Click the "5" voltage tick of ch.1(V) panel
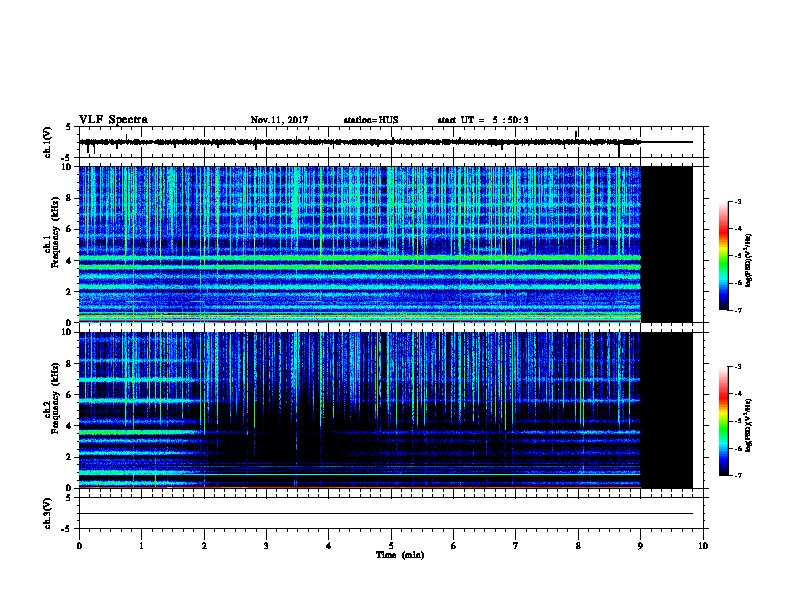This screenshot has width=792, height=612. pyautogui.click(x=69, y=127)
